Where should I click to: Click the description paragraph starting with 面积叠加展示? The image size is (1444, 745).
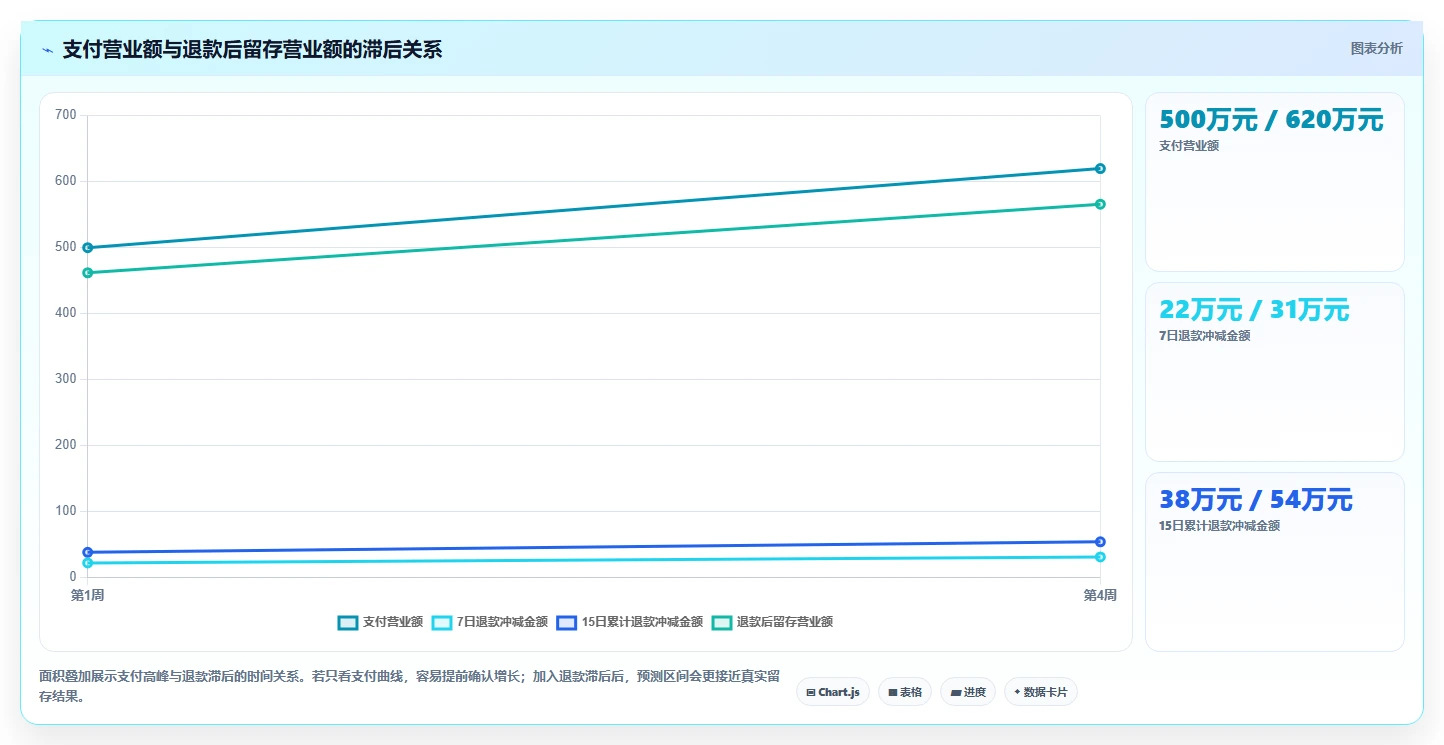click(x=409, y=687)
